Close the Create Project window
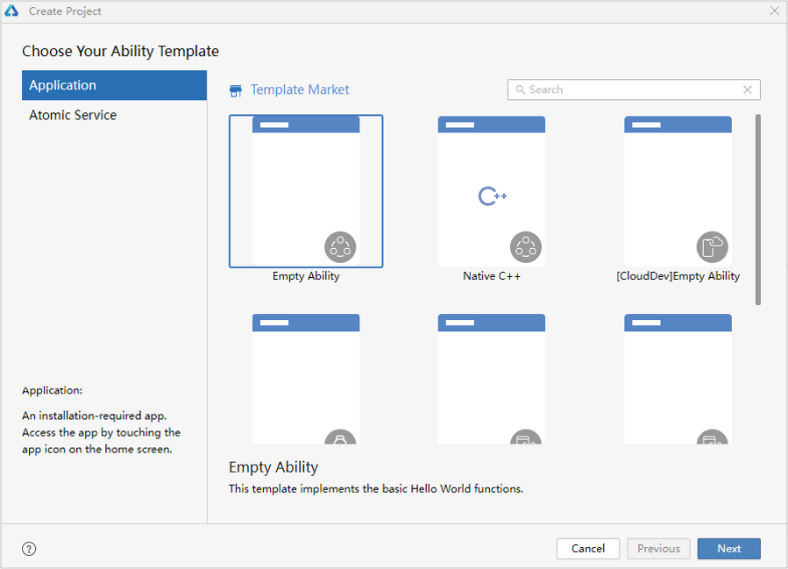Image resolution: width=788 pixels, height=569 pixels. 774,11
